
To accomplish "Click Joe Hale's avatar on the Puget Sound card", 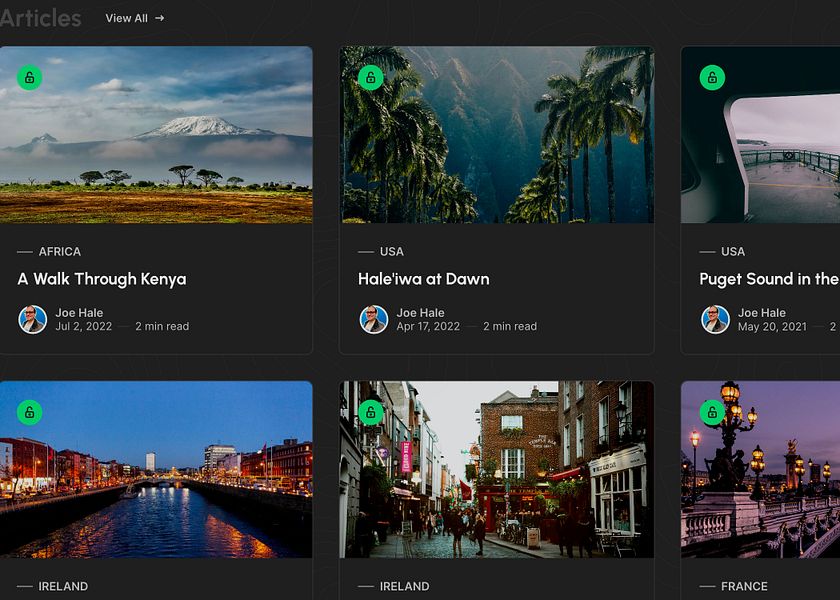I will [x=715, y=320].
